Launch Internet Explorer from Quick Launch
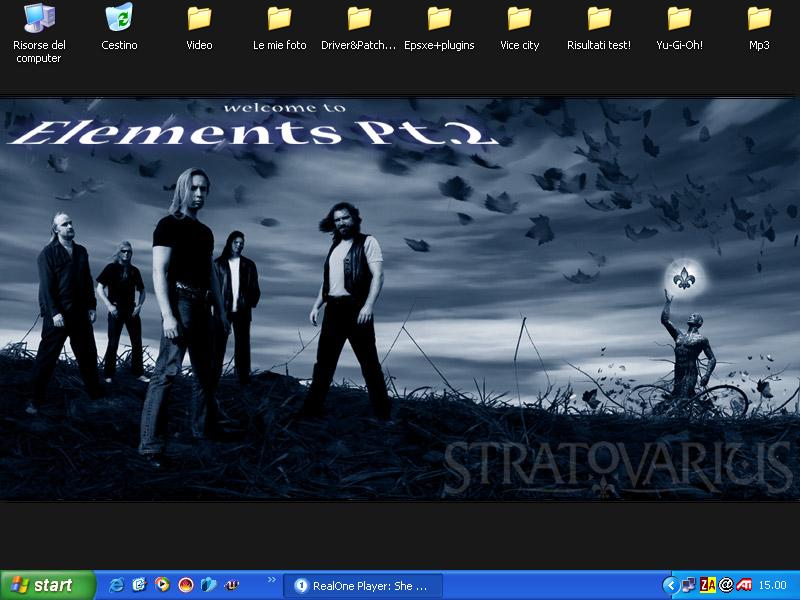 pos(116,585)
